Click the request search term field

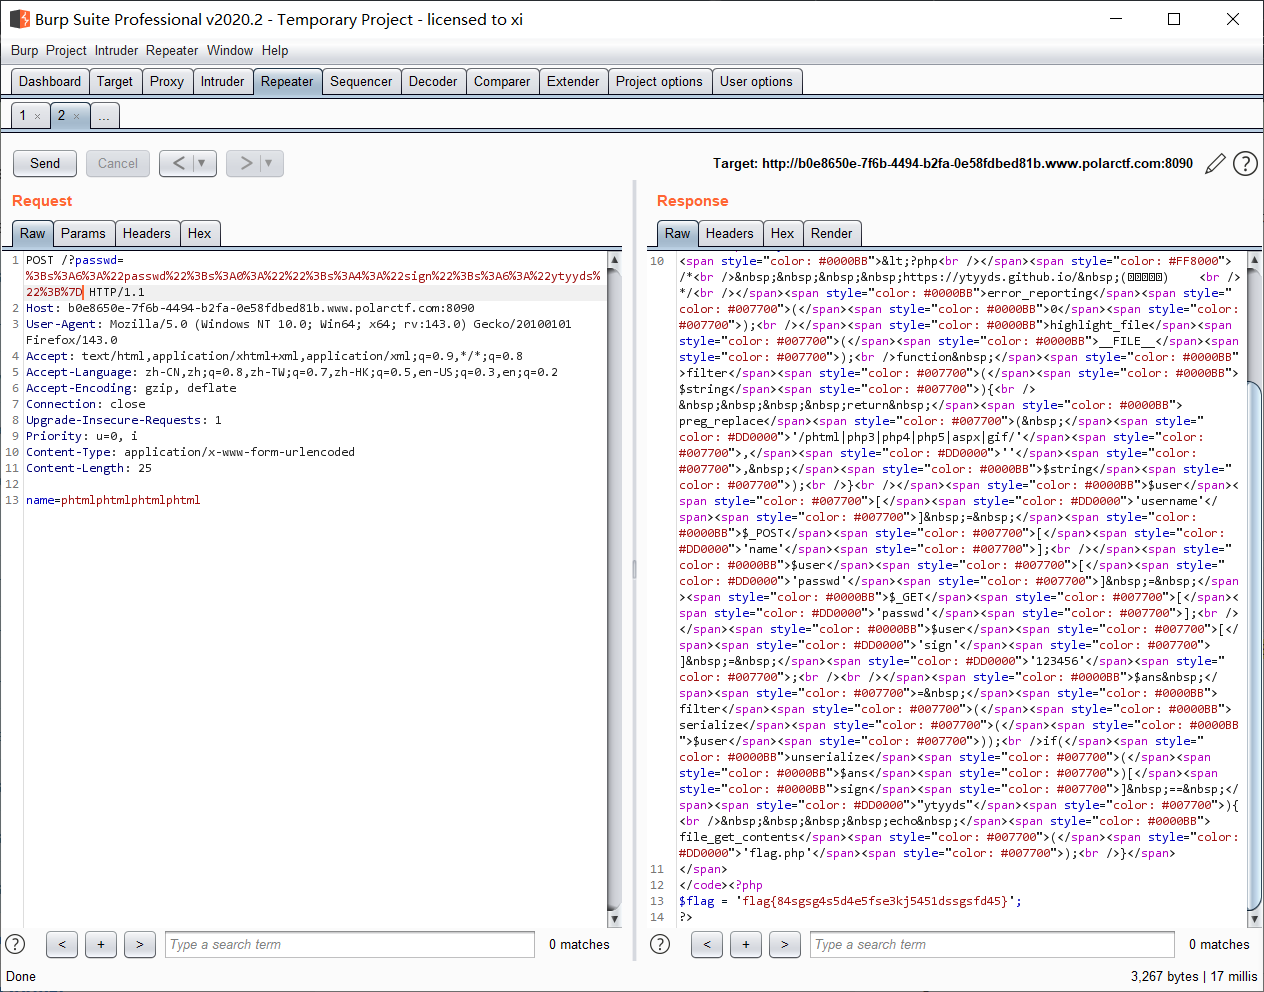(x=350, y=944)
